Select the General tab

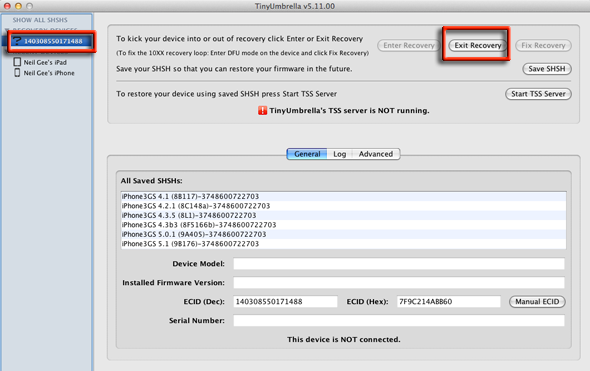(307, 154)
